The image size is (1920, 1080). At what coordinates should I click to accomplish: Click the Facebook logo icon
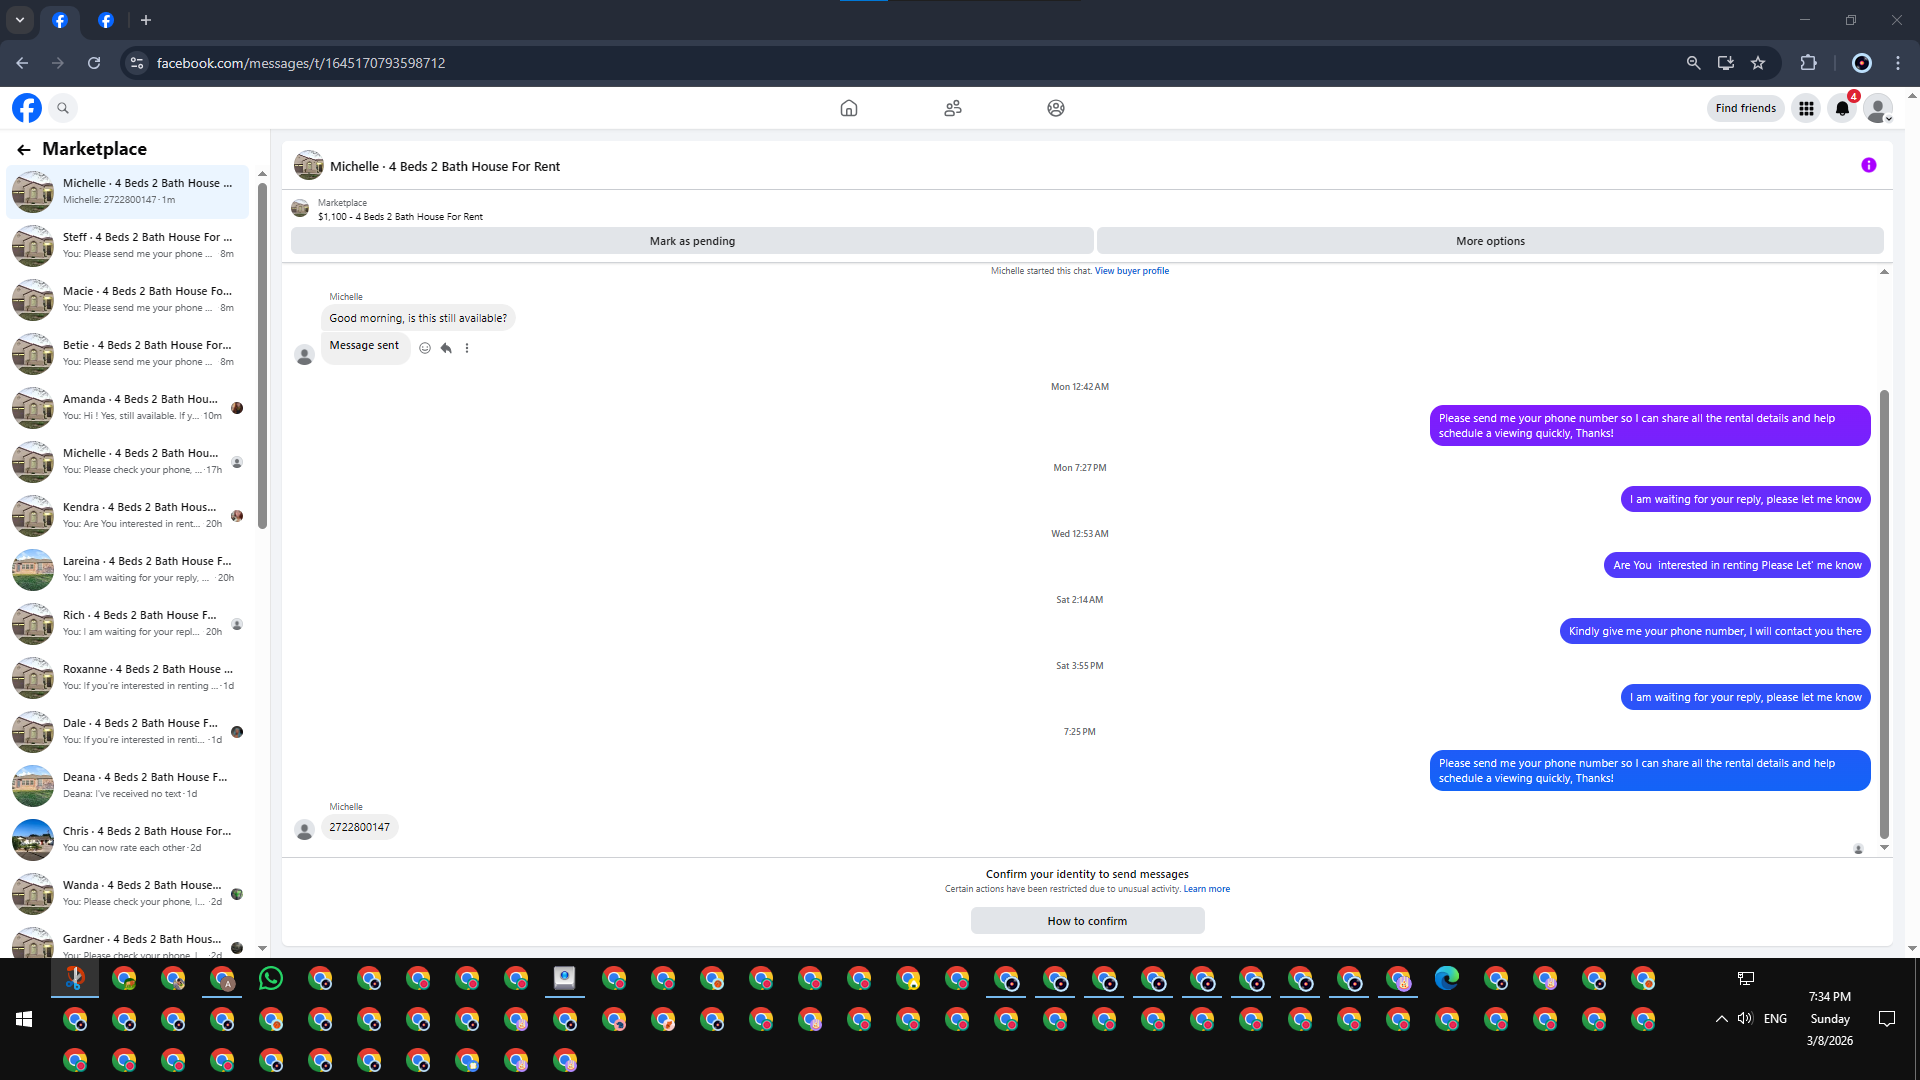click(27, 108)
